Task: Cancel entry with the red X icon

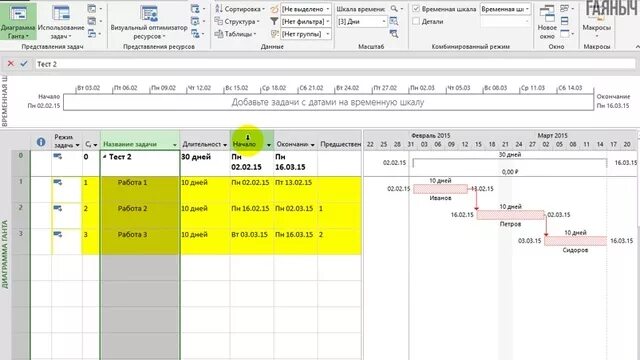Action: 11,64
